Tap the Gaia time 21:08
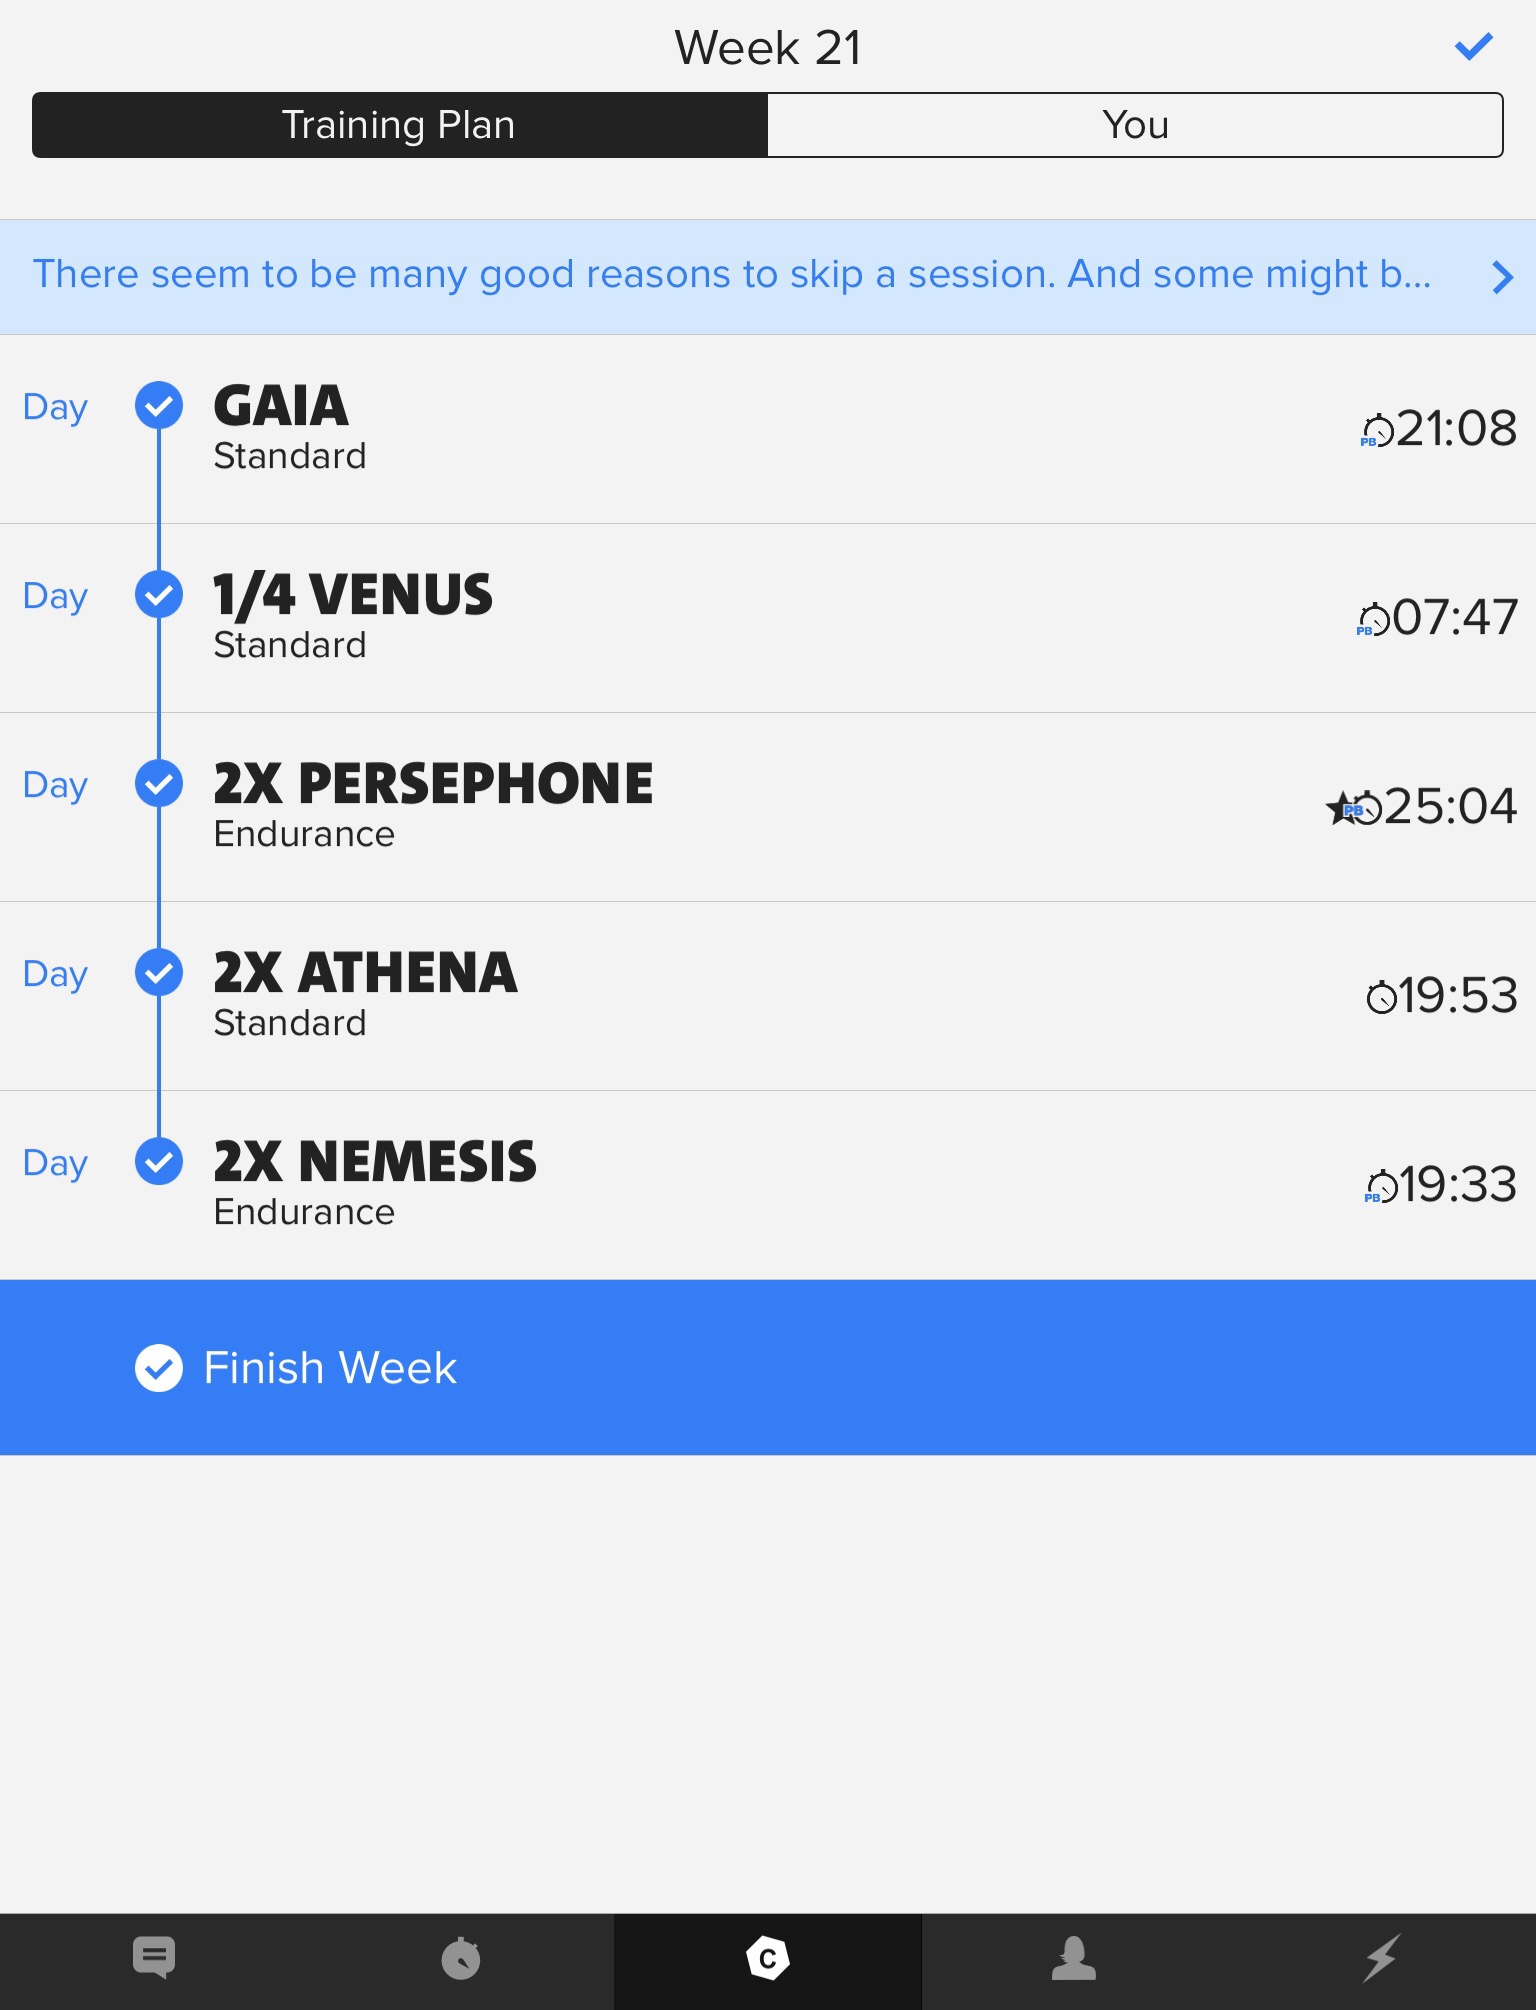 [1455, 429]
